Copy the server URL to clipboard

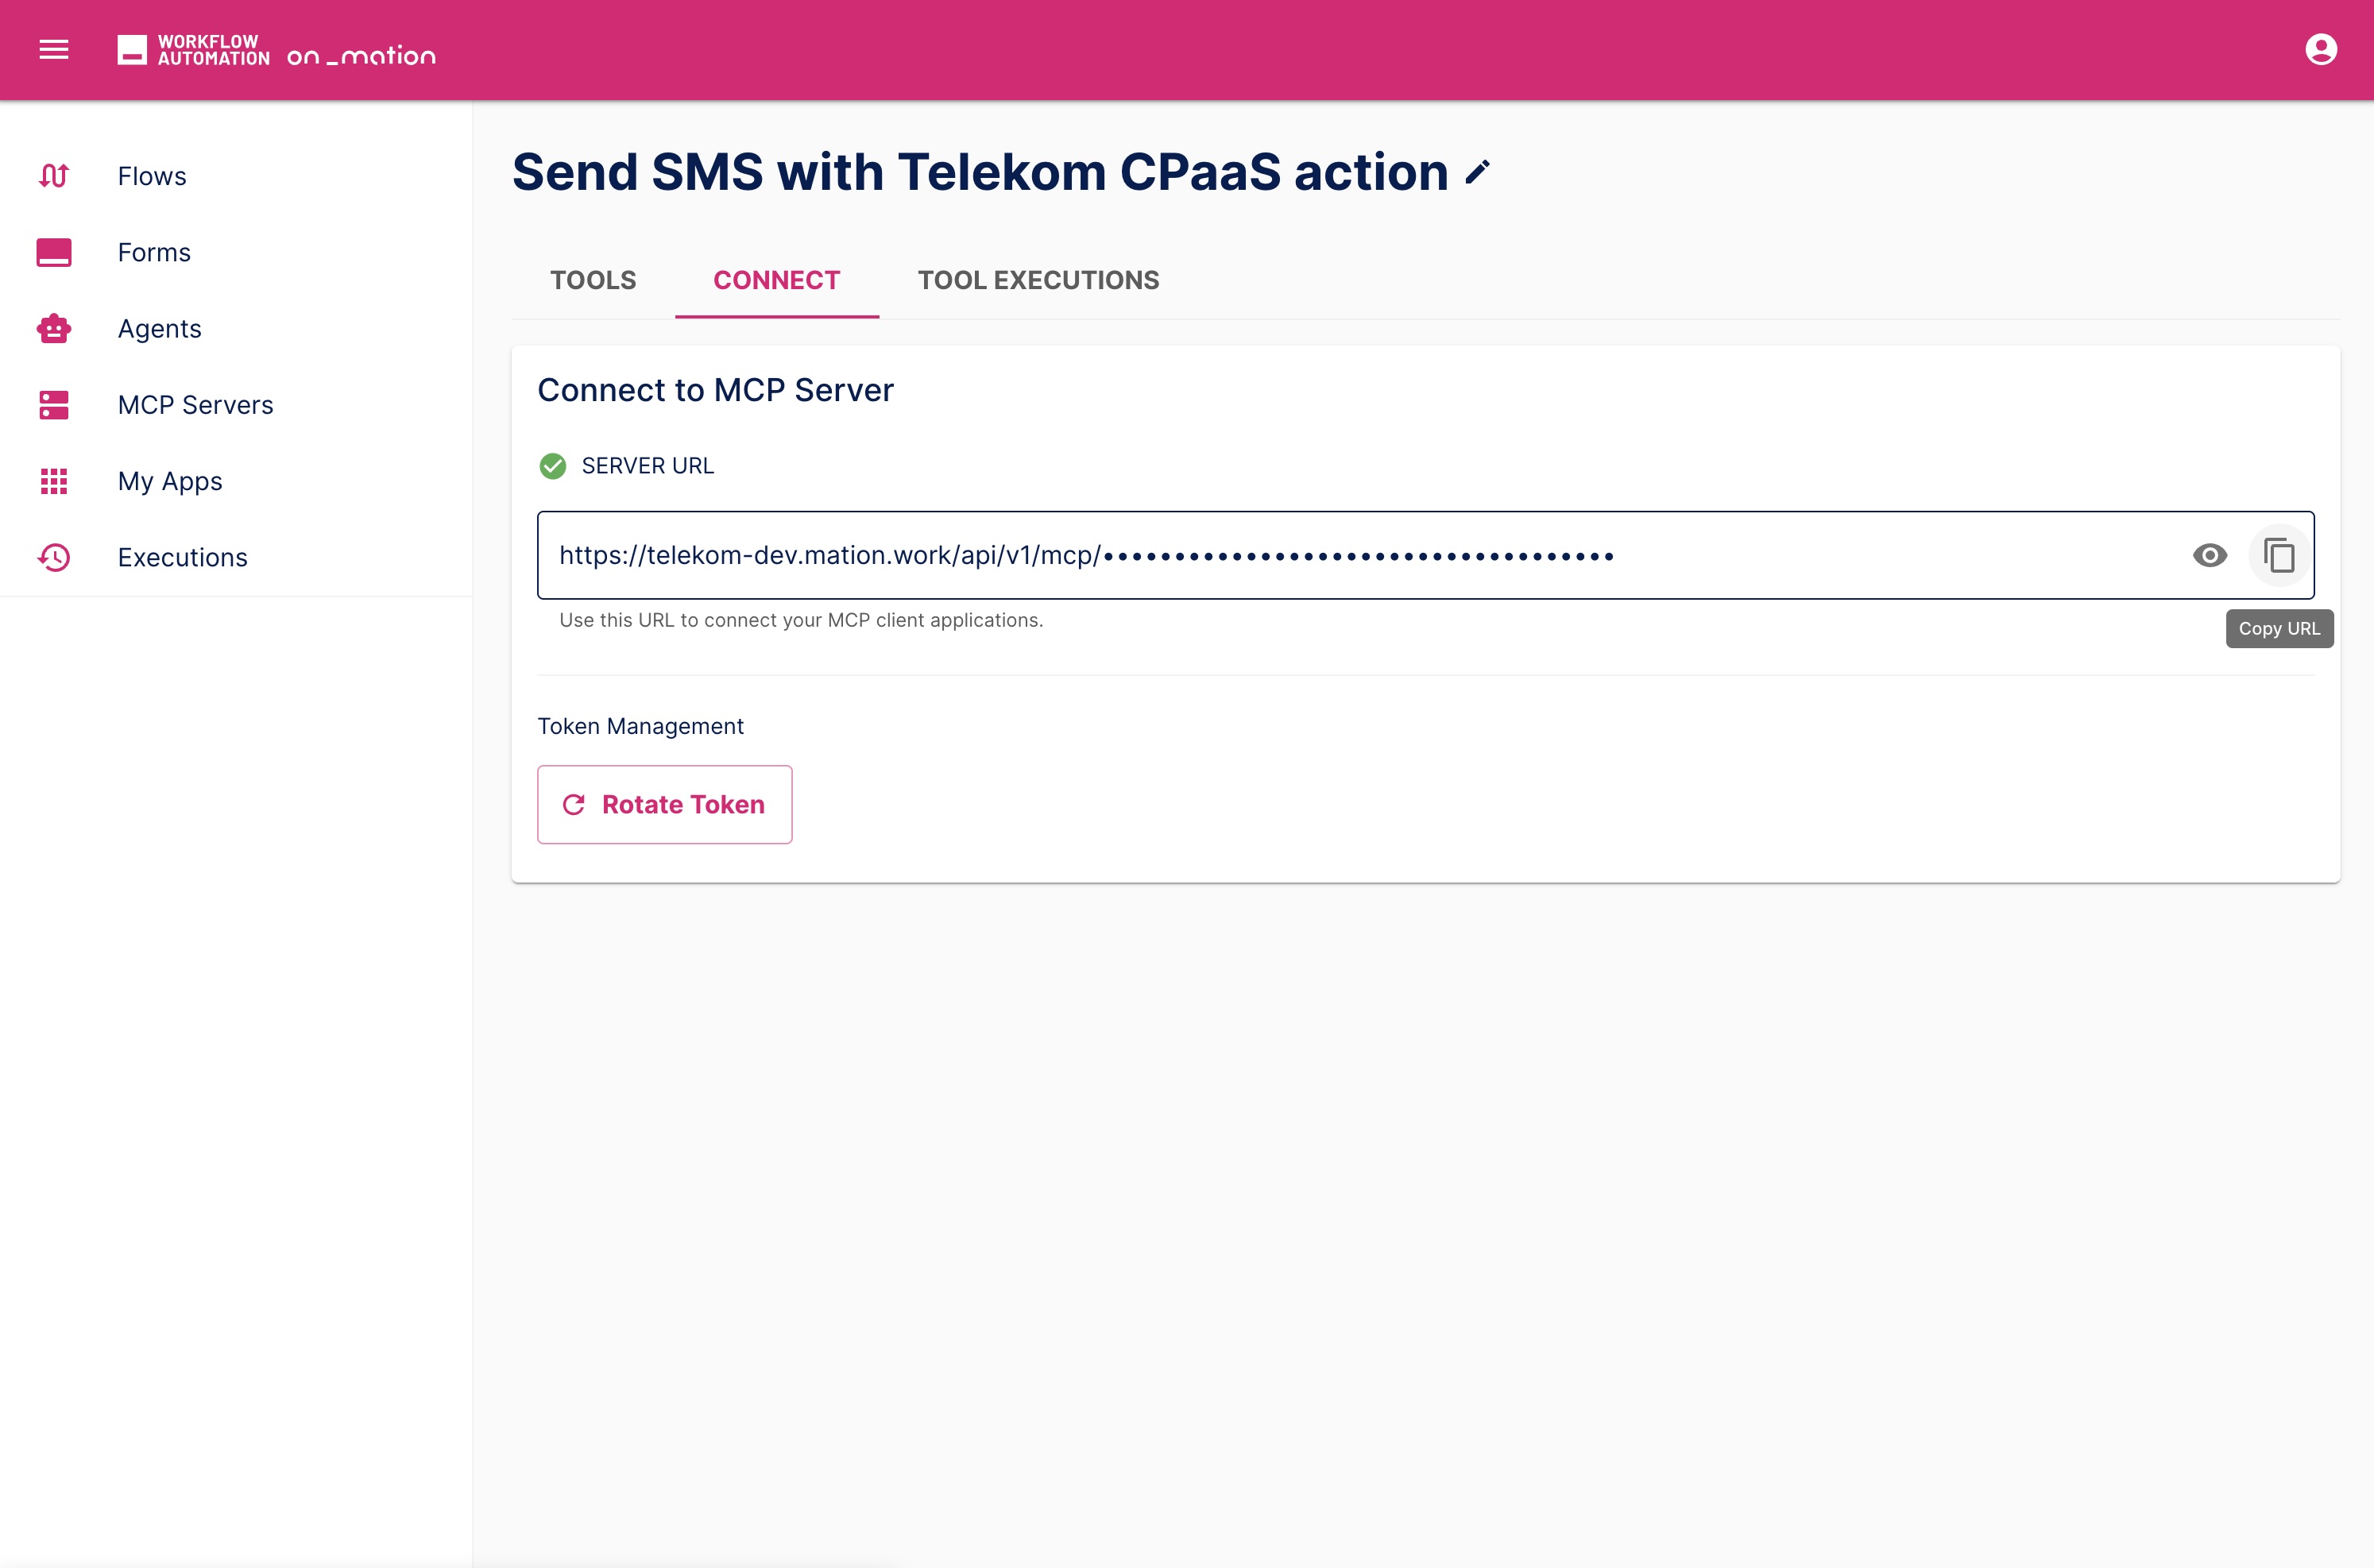(2279, 555)
